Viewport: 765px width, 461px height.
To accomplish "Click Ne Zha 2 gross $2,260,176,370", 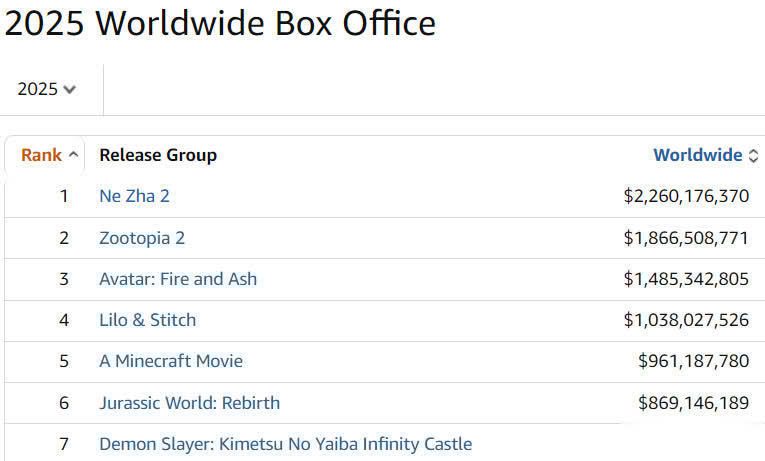I will pos(686,196).
